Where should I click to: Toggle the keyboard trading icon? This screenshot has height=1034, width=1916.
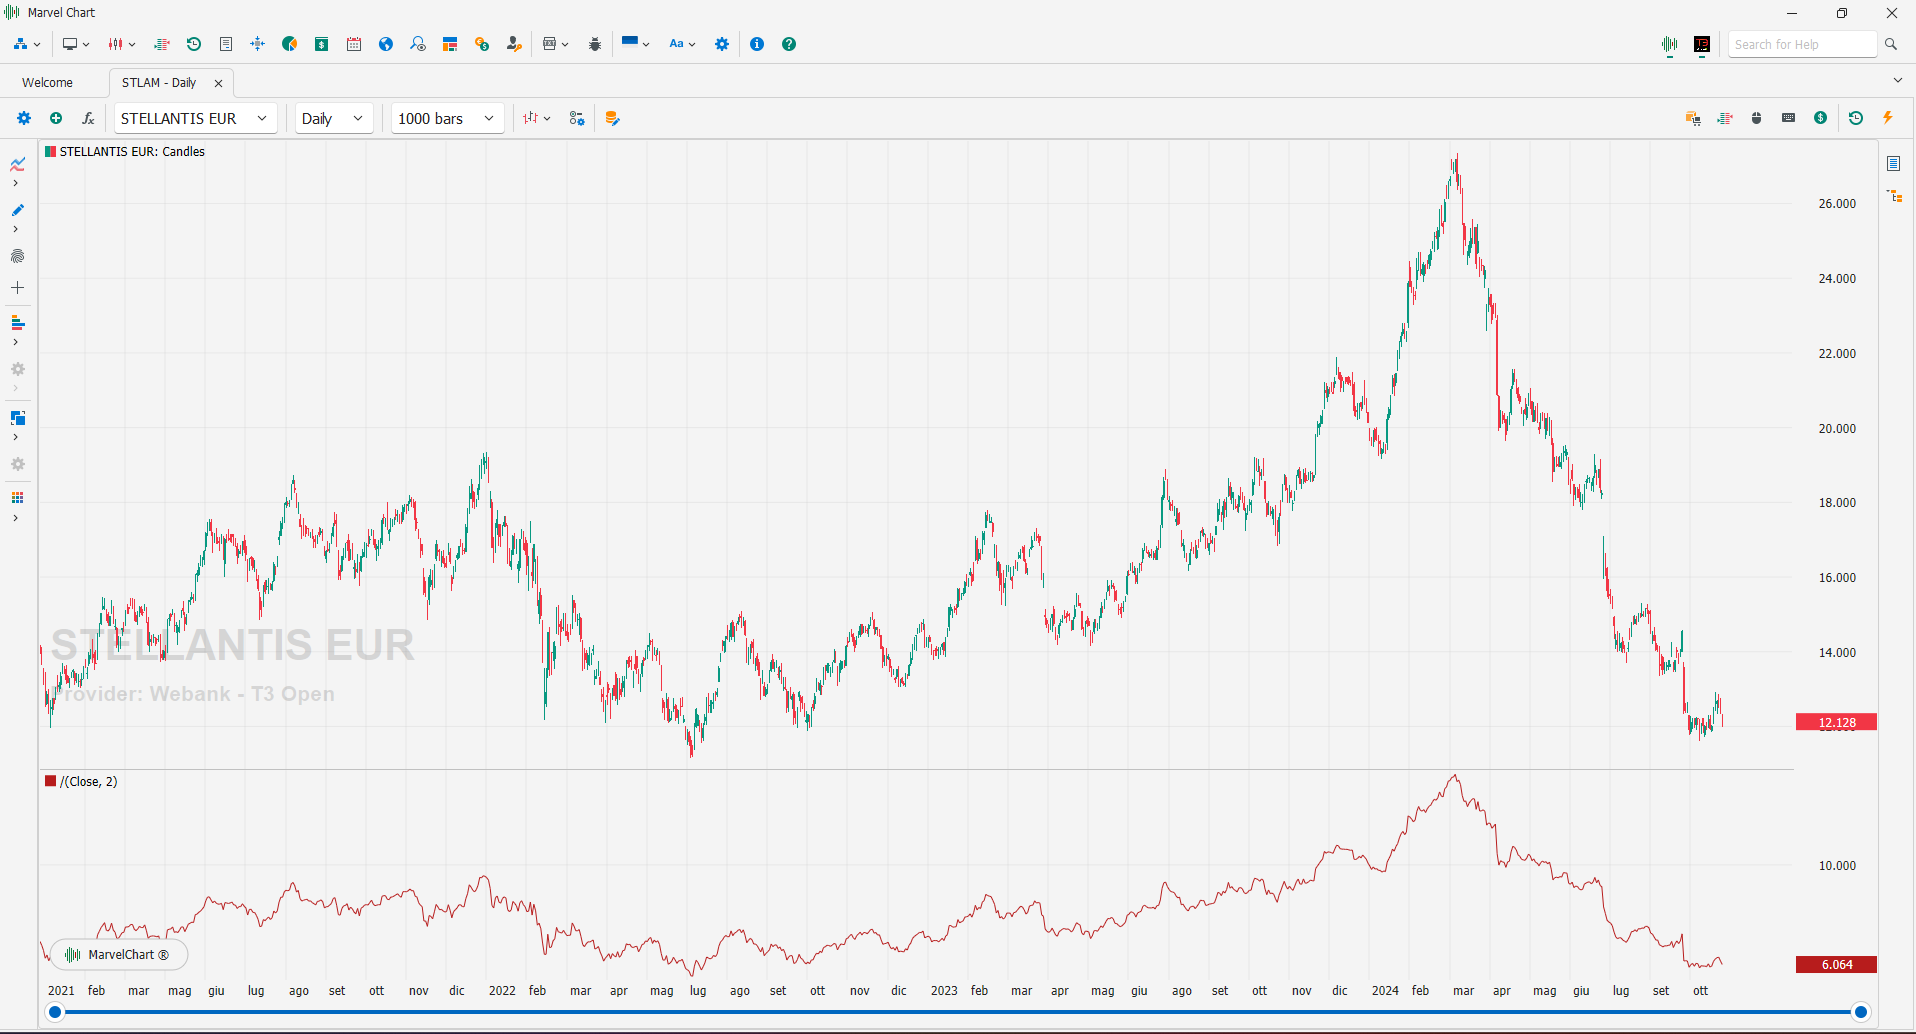point(1789,118)
